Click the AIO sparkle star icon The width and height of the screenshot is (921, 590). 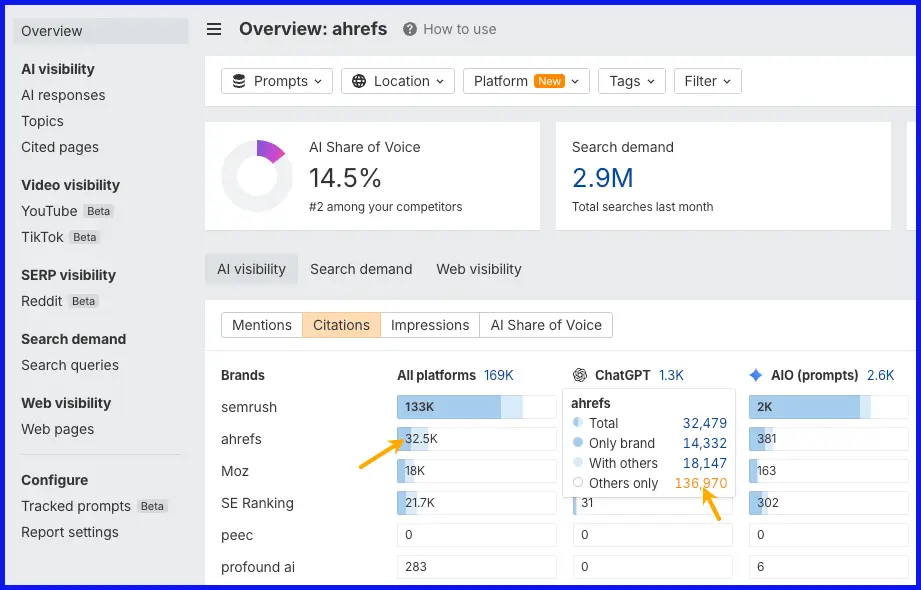[x=756, y=375]
